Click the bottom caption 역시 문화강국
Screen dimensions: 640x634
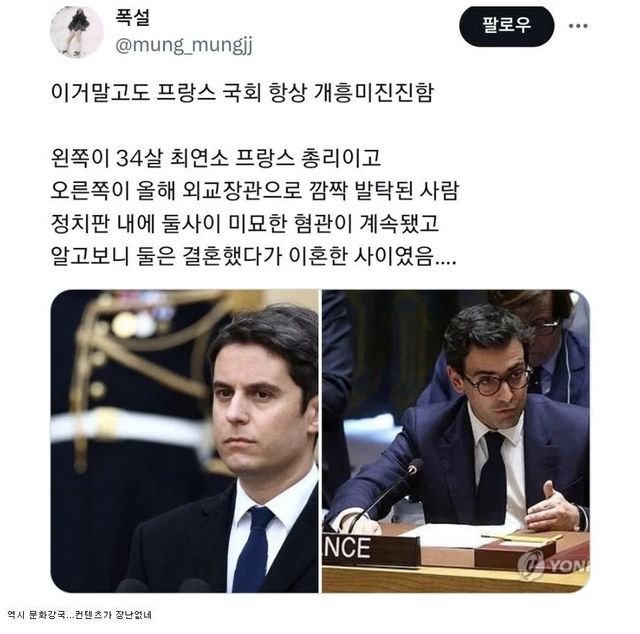click(x=80, y=614)
